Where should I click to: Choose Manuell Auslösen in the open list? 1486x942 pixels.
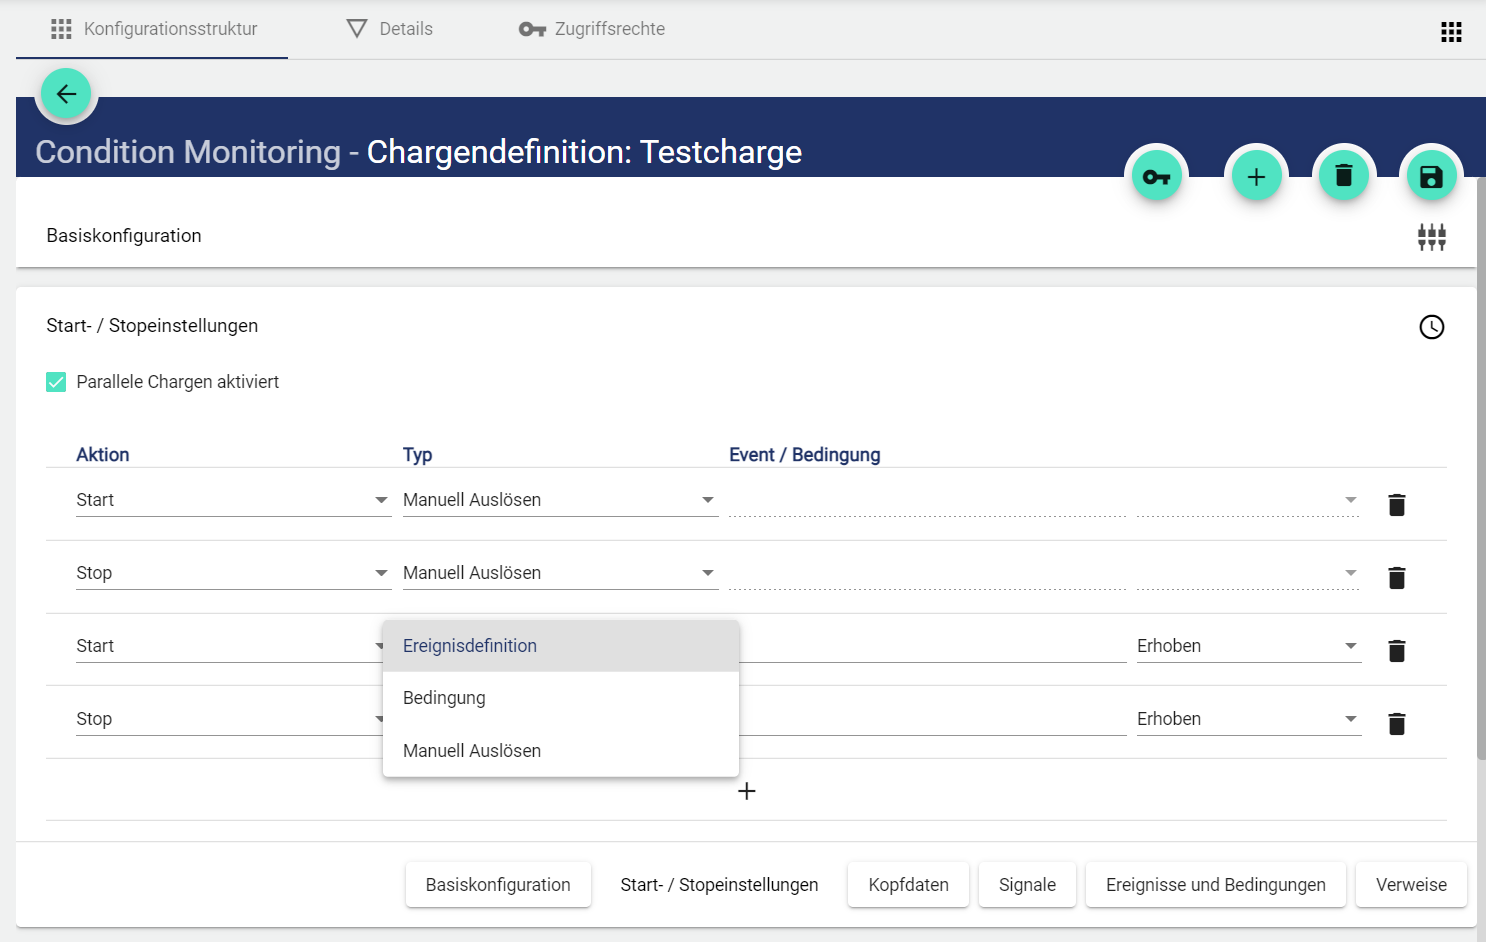(x=472, y=751)
